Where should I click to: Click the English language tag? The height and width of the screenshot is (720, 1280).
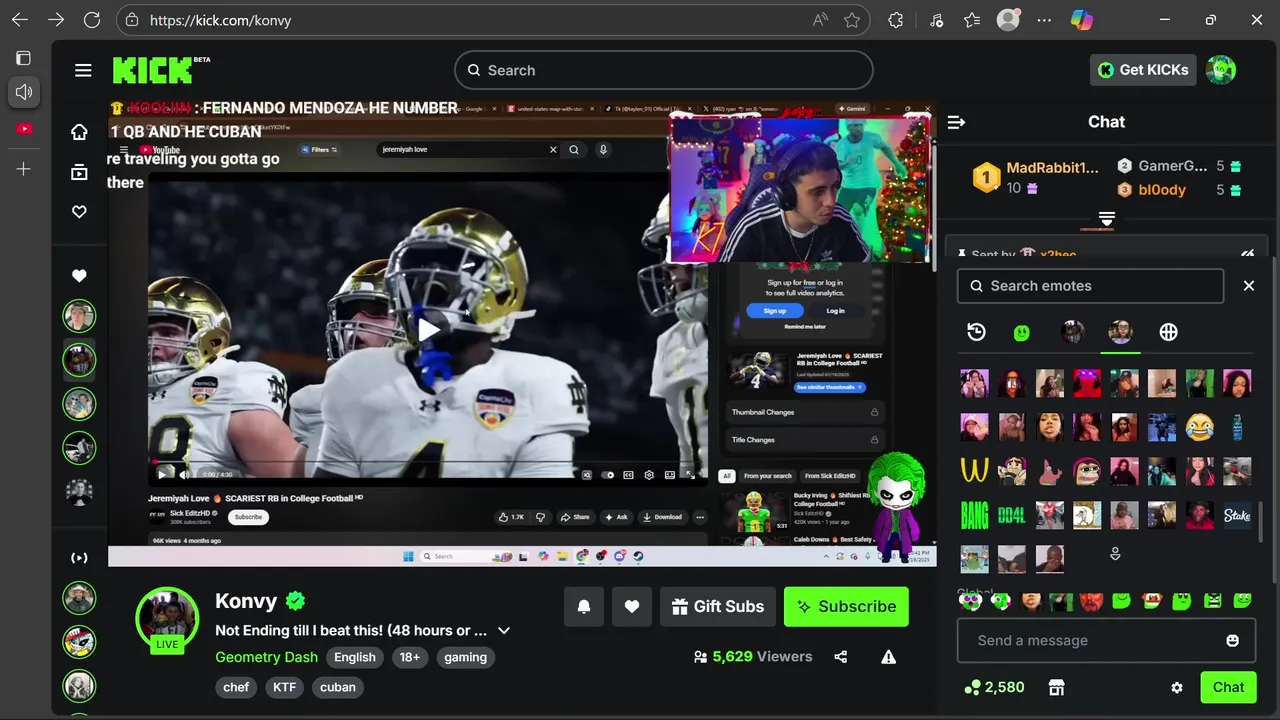[355, 657]
